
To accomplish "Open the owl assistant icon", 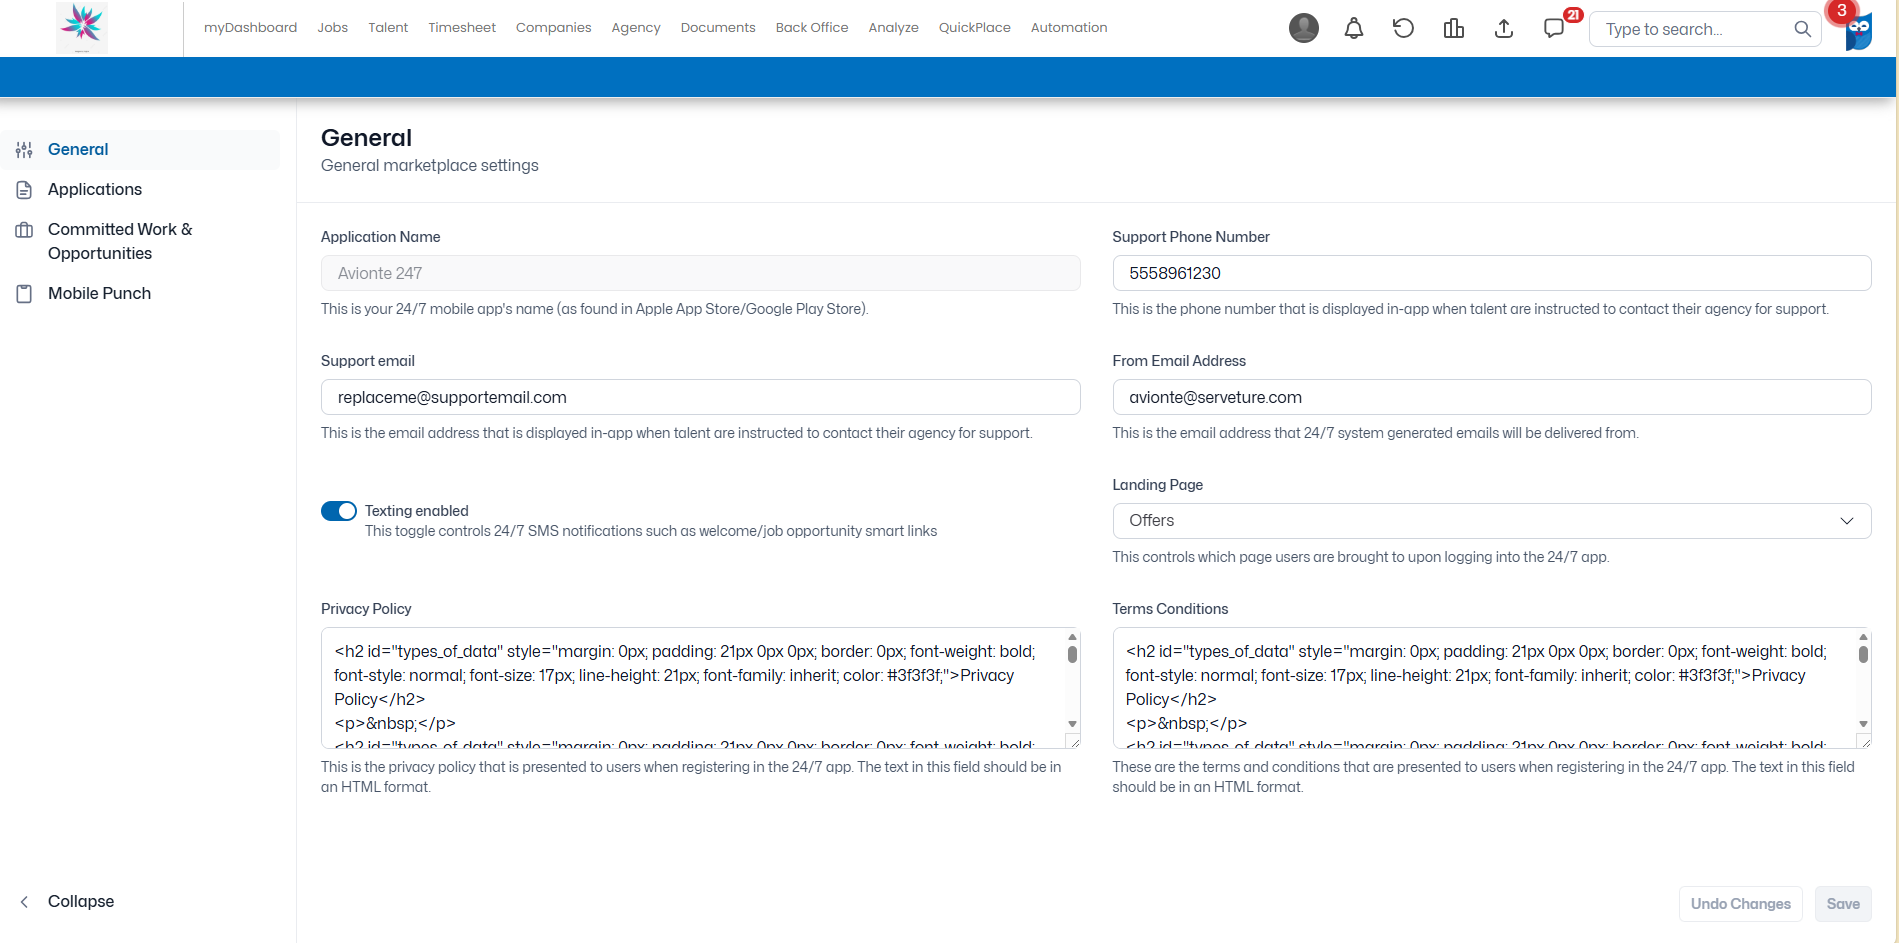I will tap(1858, 30).
